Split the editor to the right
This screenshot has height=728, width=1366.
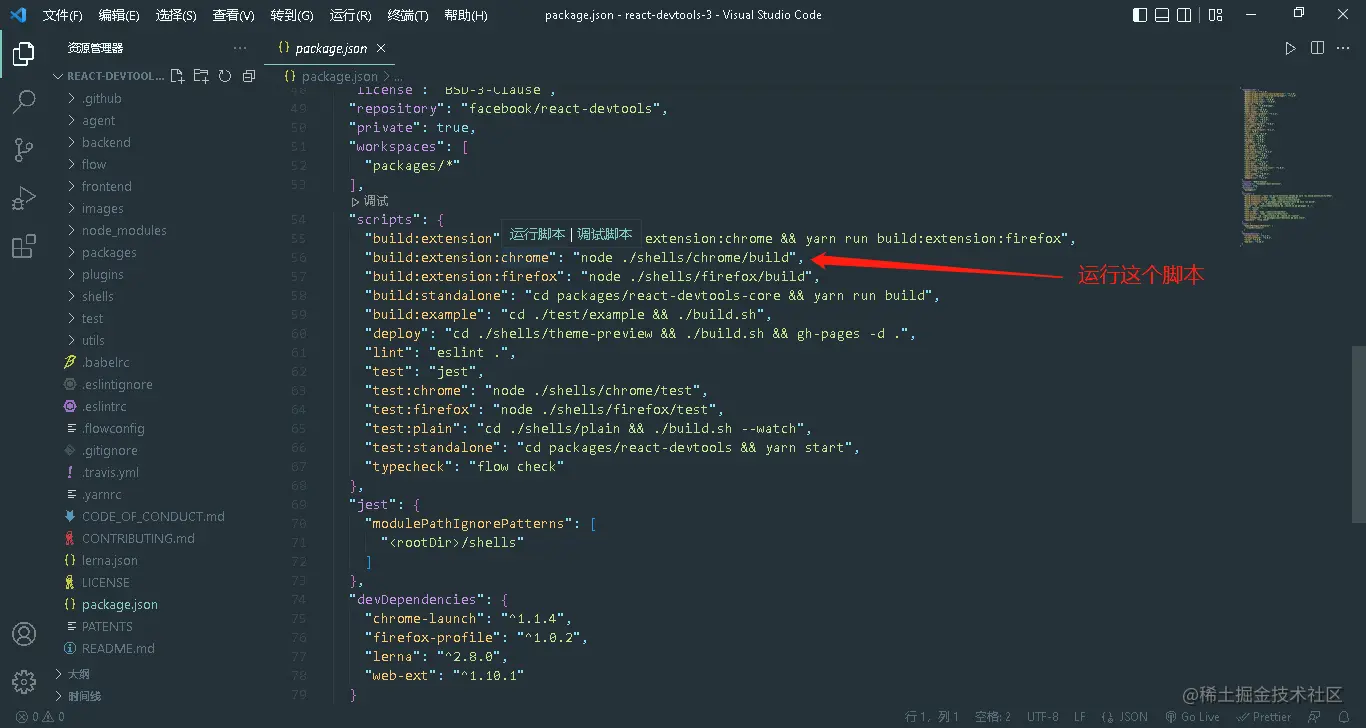point(1317,48)
